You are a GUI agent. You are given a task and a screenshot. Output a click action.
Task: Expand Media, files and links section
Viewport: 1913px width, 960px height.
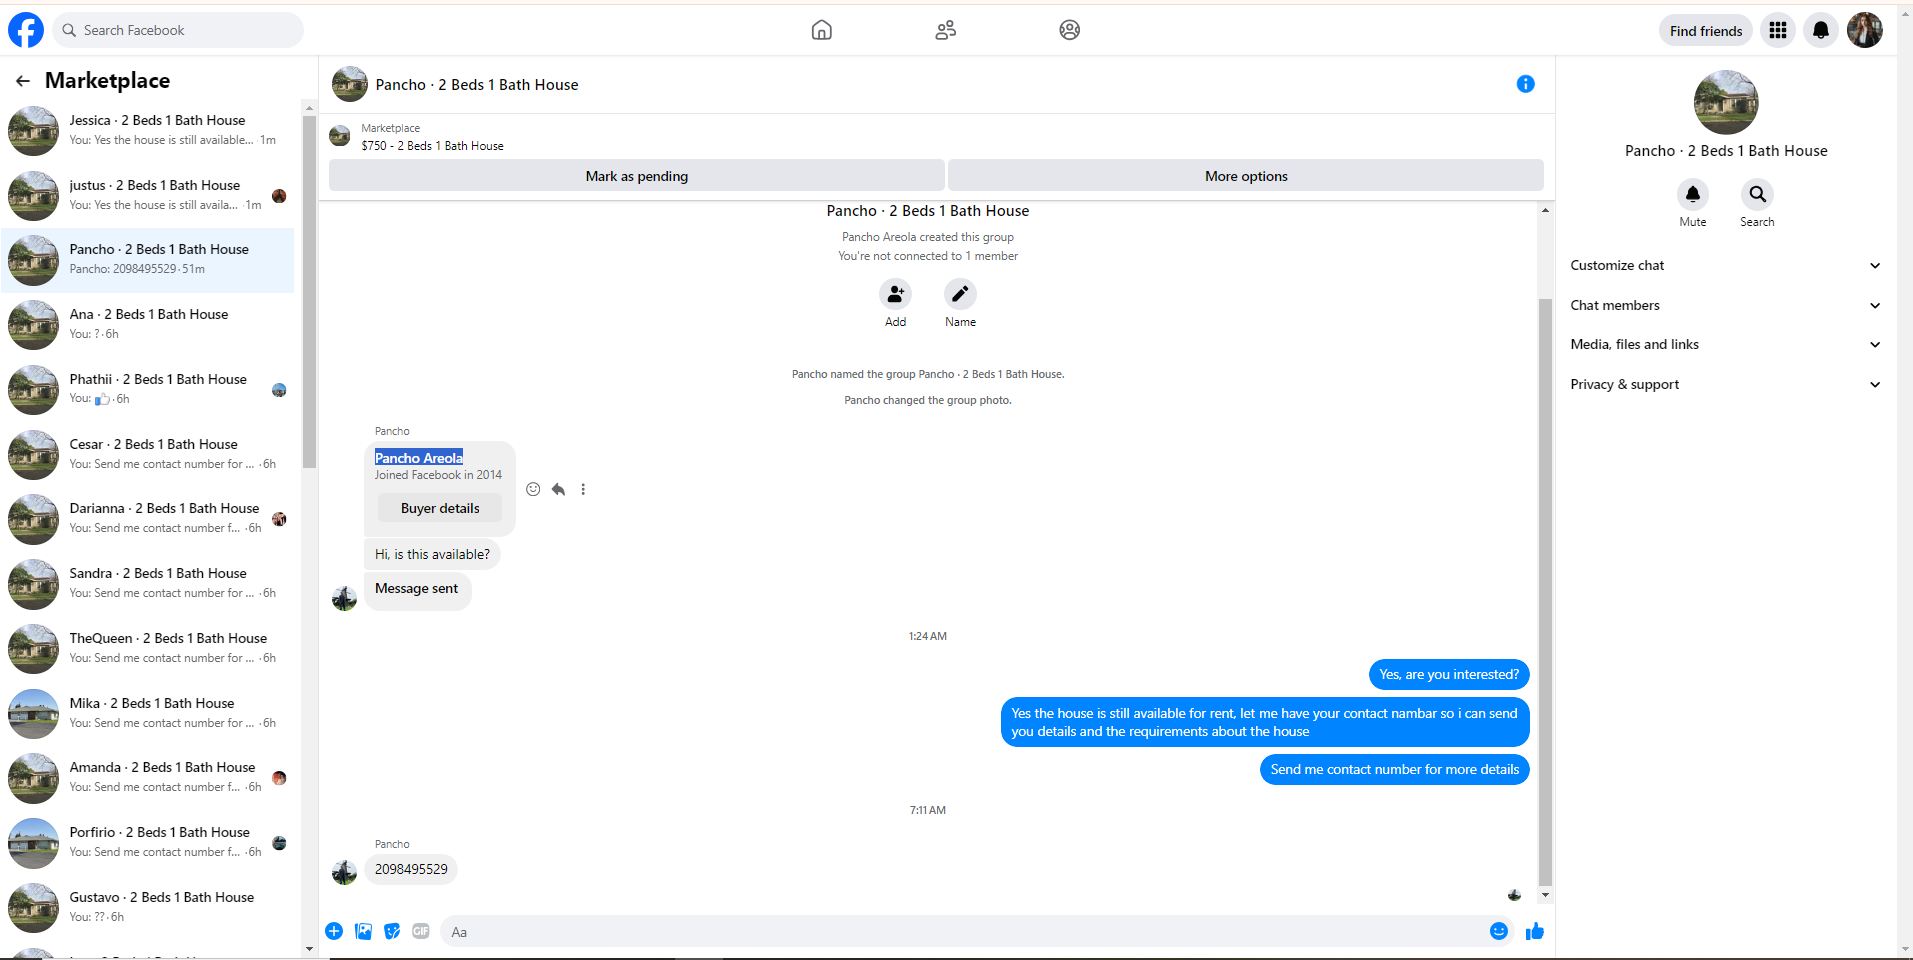[x=1726, y=345]
